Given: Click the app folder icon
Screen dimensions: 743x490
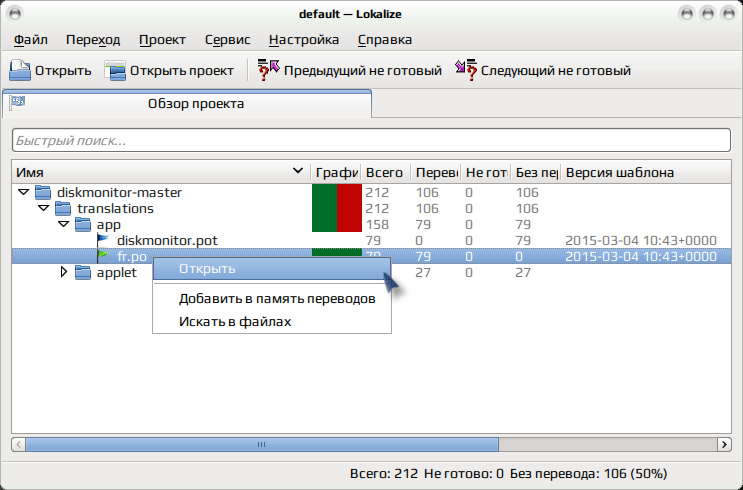Looking at the screenshot, I should click(x=83, y=225).
